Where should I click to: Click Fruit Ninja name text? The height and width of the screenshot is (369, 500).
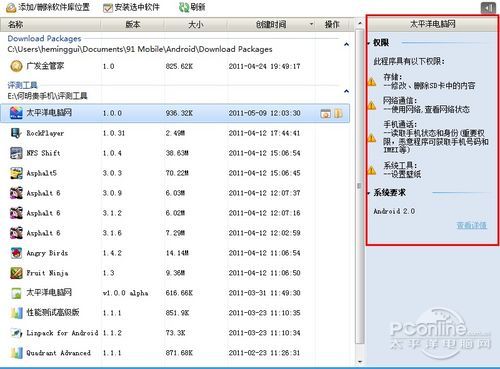click(x=47, y=273)
